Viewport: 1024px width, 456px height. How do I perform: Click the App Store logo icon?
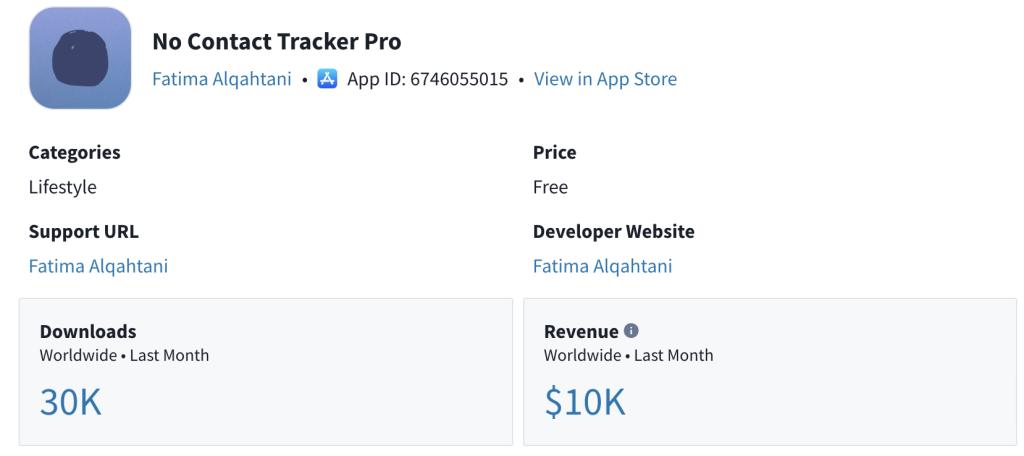(x=327, y=79)
